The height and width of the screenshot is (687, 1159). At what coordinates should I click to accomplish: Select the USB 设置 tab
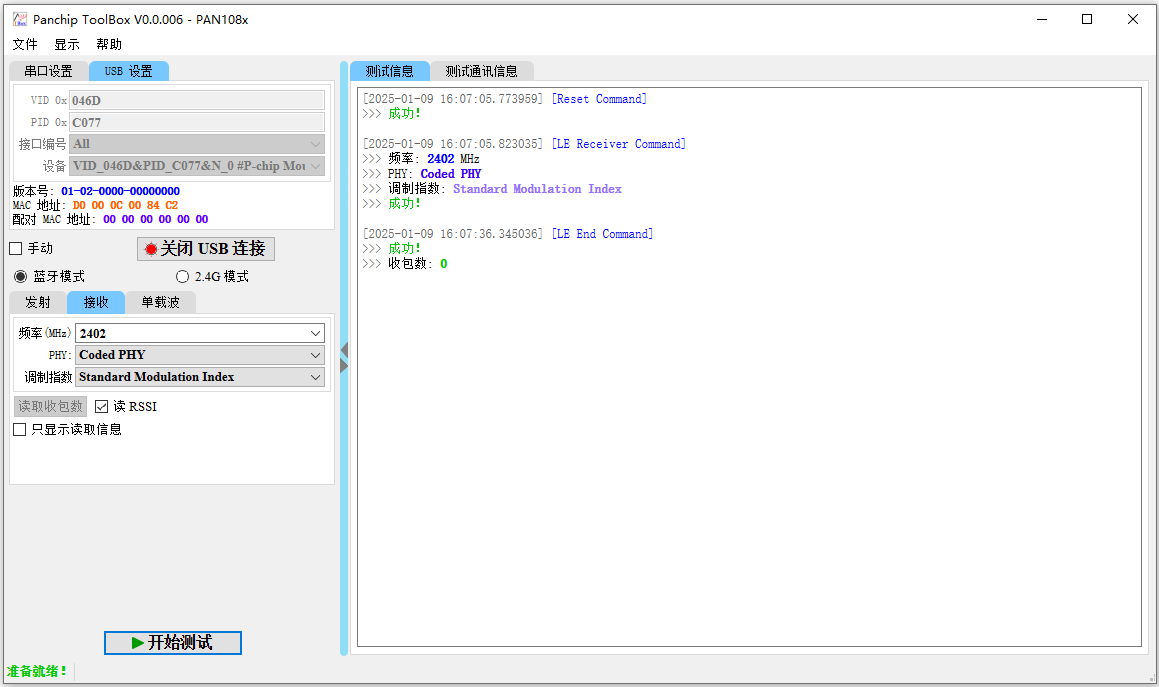(x=129, y=71)
